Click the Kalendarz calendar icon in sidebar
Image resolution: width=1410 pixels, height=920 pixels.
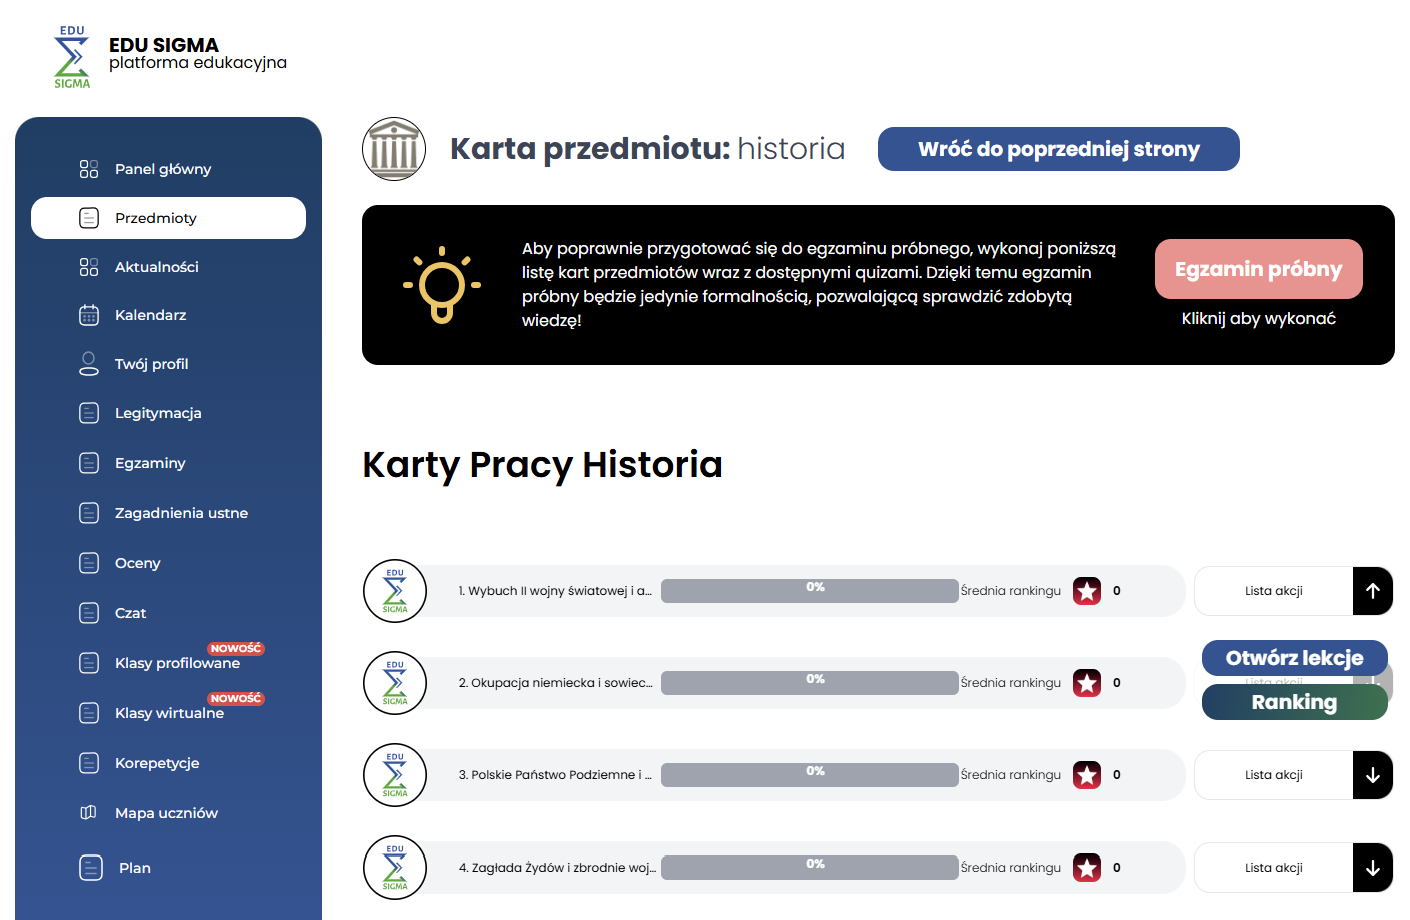click(89, 315)
